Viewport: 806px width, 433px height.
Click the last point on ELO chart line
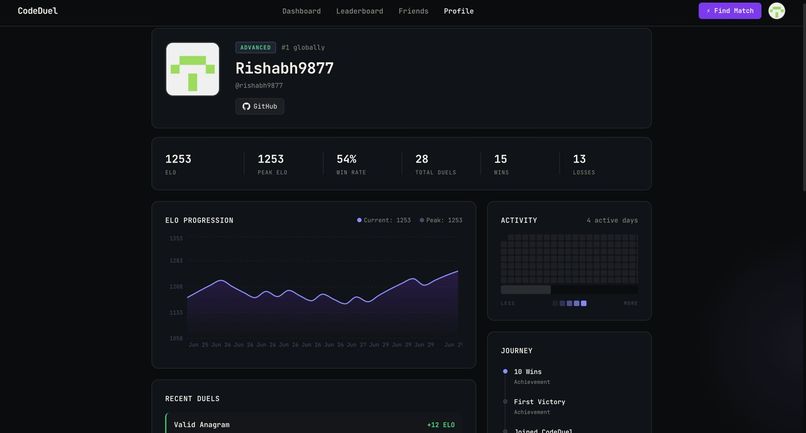point(457,271)
